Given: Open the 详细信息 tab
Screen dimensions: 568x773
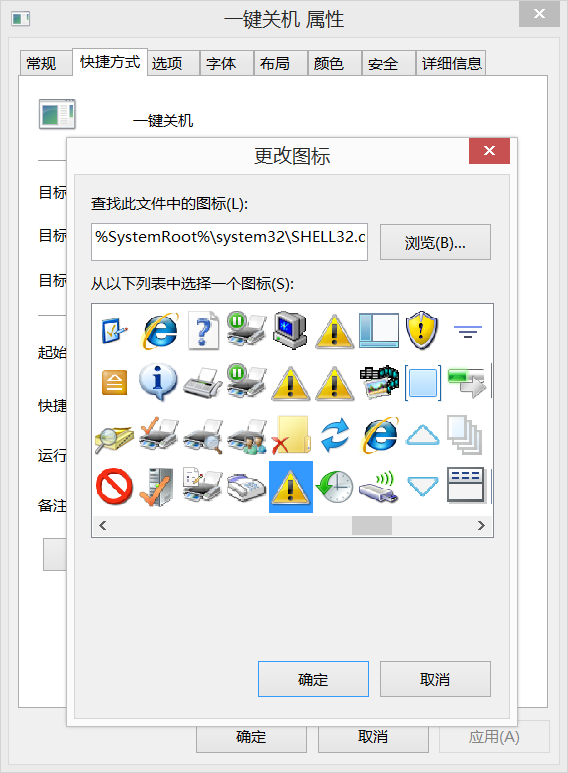Looking at the screenshot, I should click(x=451, y=63).
